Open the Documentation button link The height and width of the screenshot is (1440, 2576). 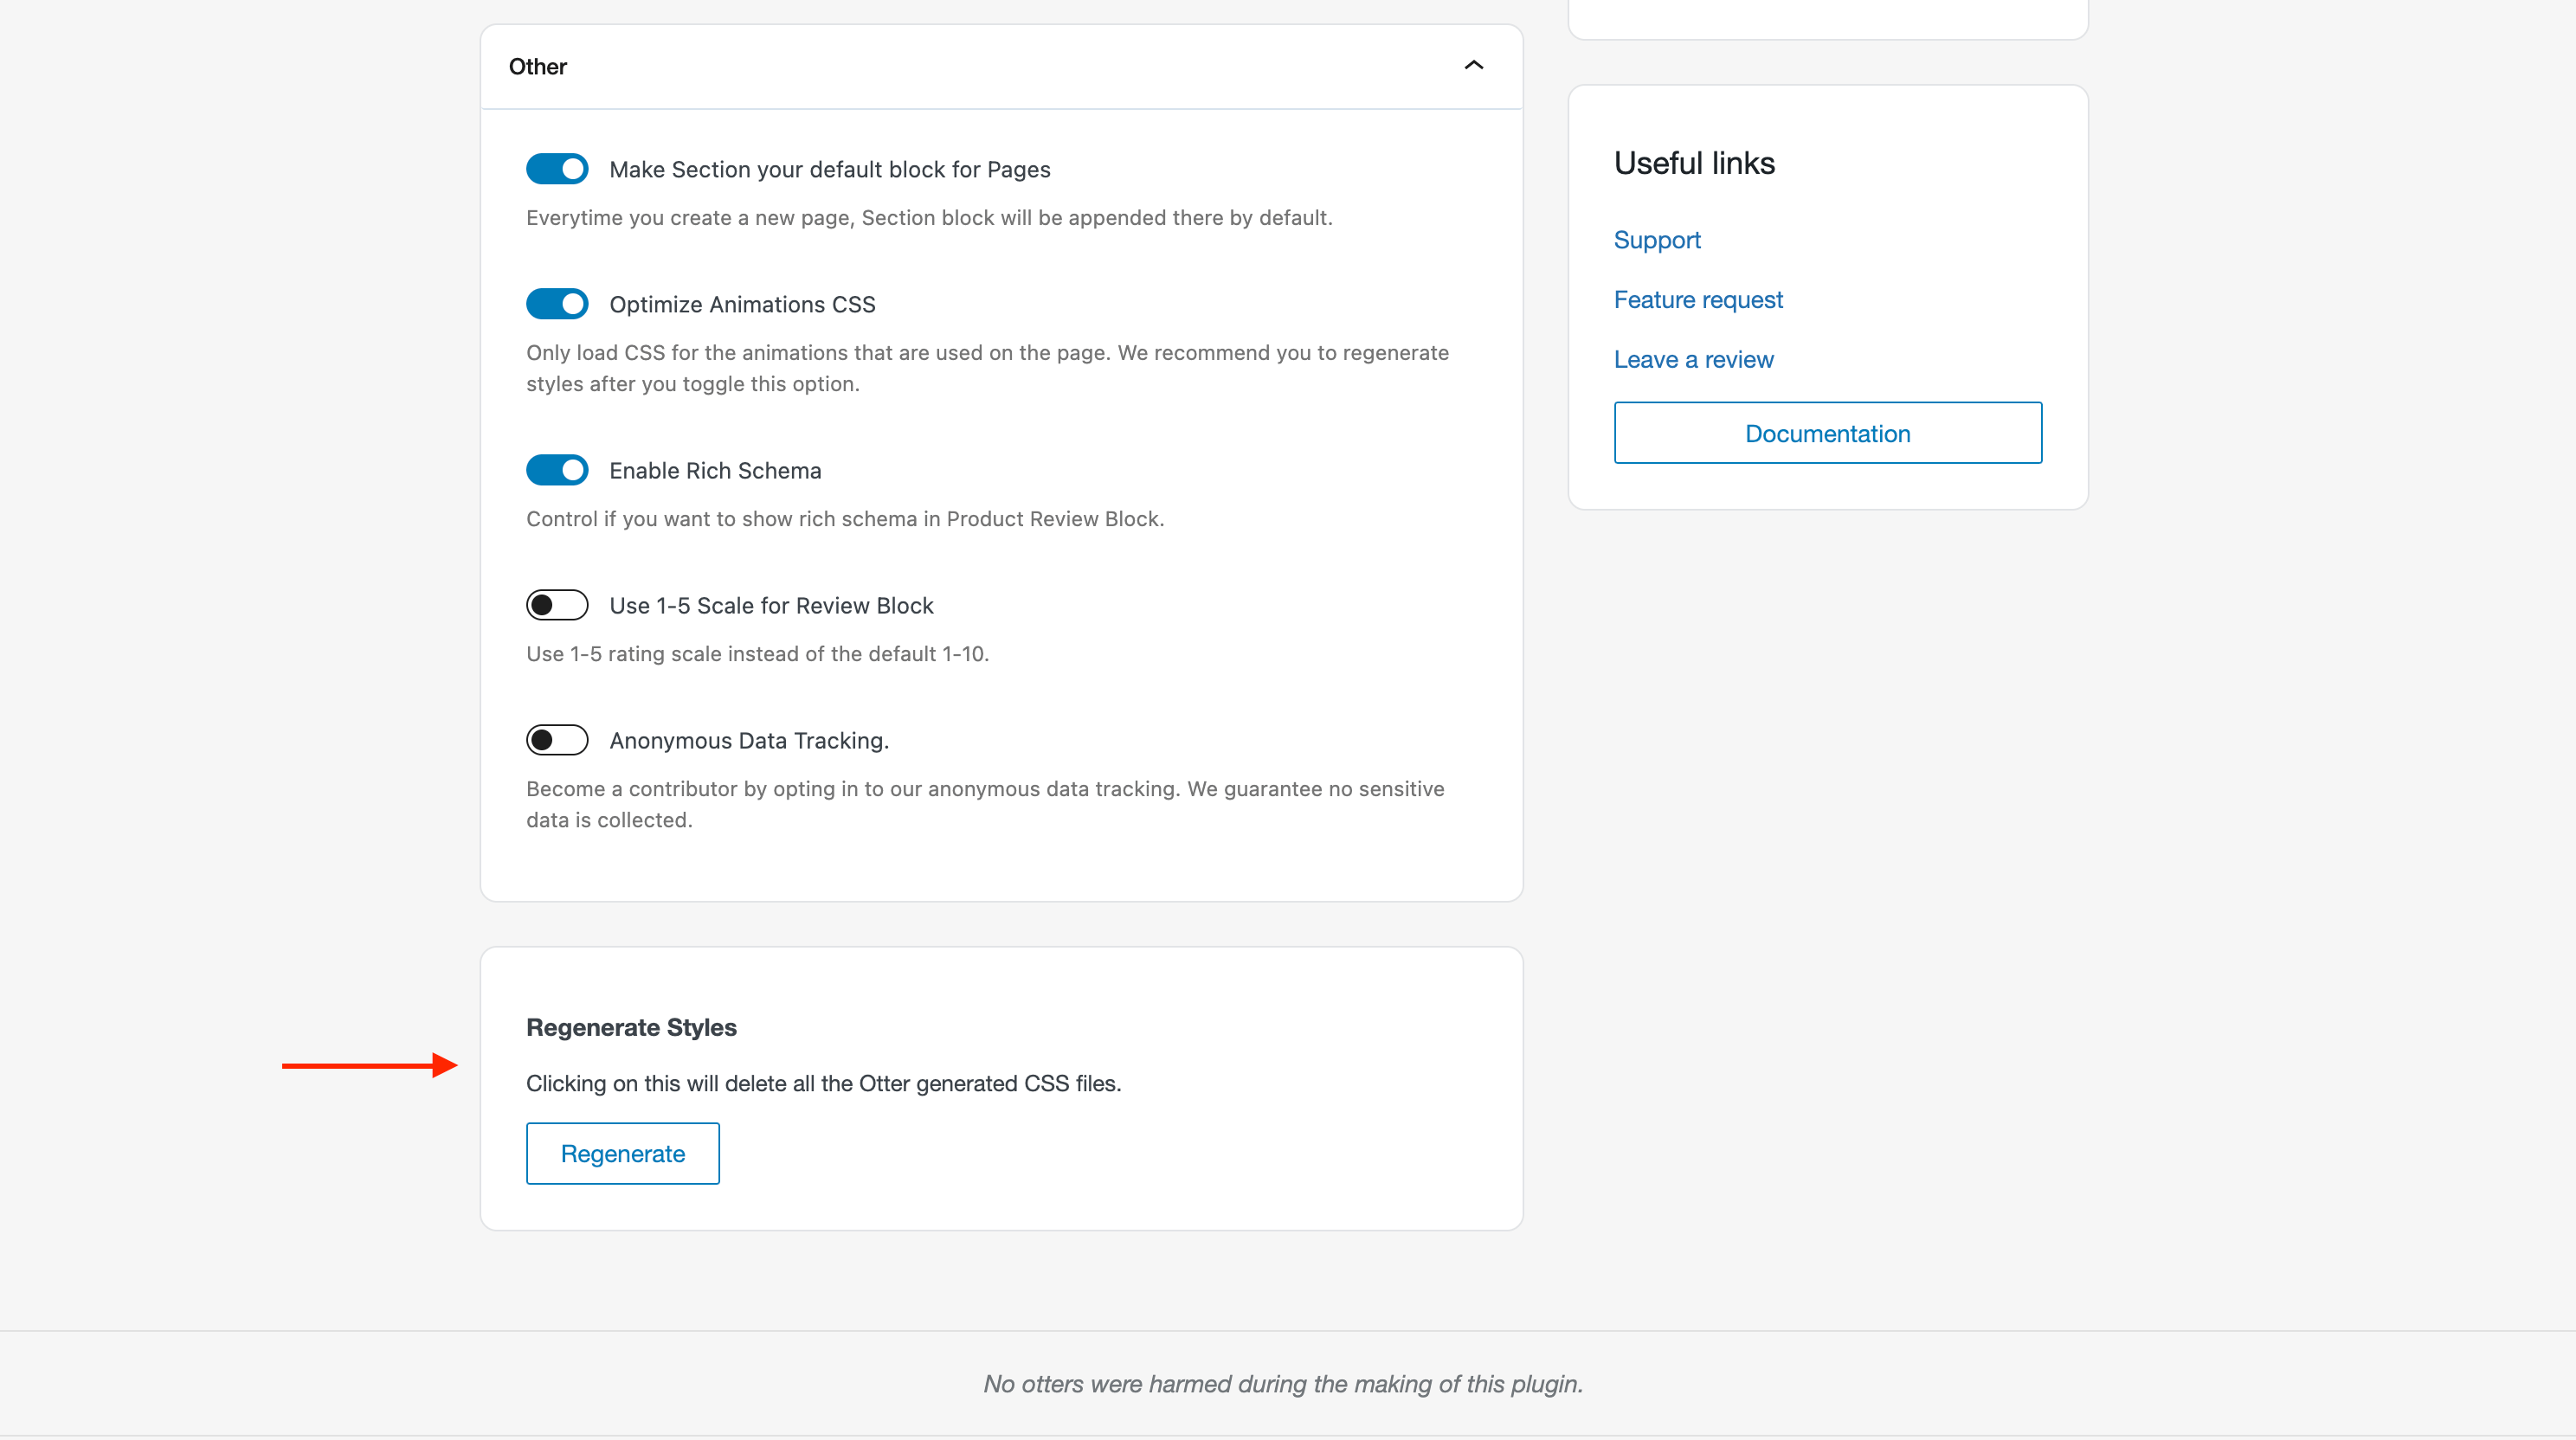[1827, 433]
